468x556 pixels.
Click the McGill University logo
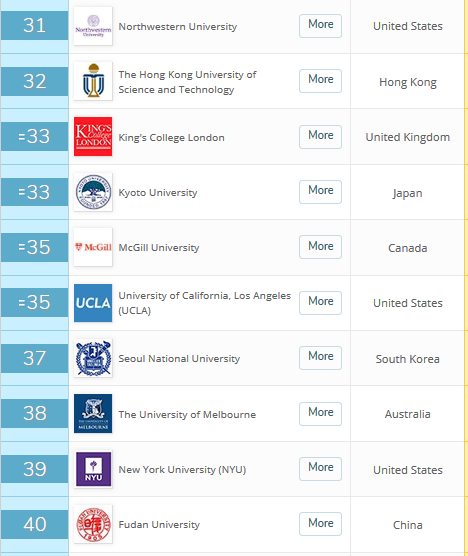[93, 247]
